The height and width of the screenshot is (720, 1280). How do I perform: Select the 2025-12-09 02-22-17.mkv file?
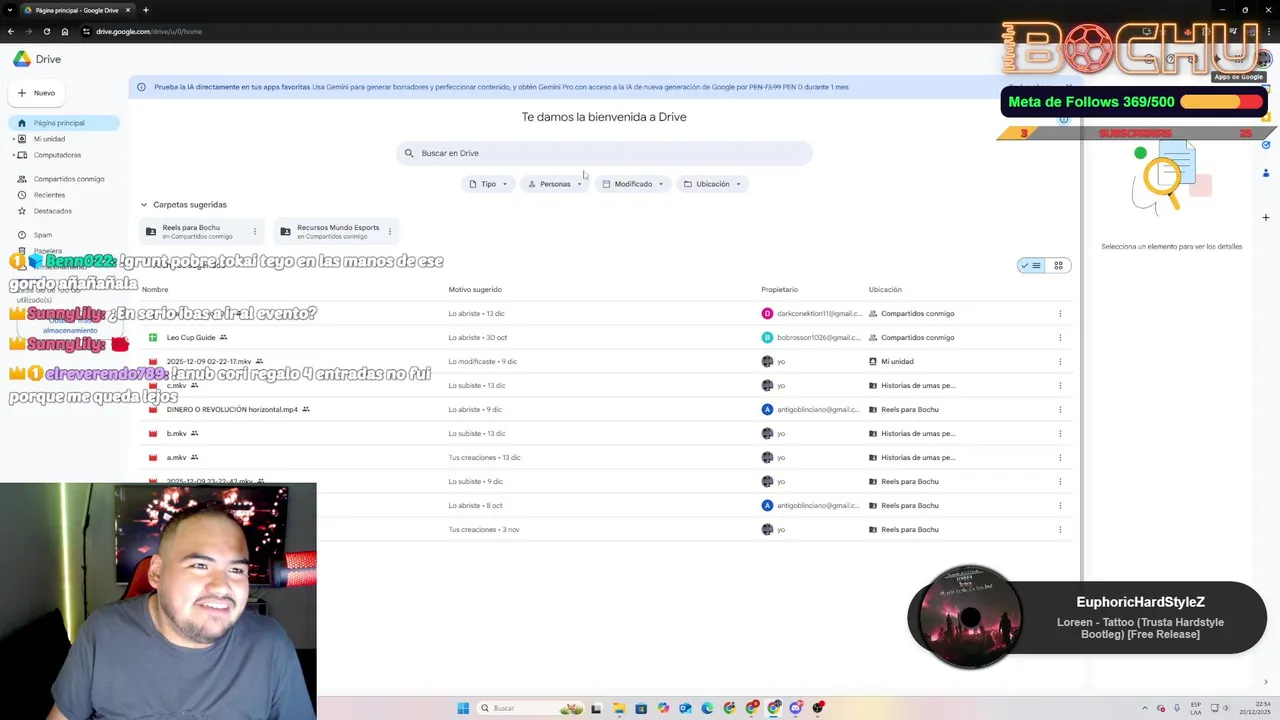[605, 362]
